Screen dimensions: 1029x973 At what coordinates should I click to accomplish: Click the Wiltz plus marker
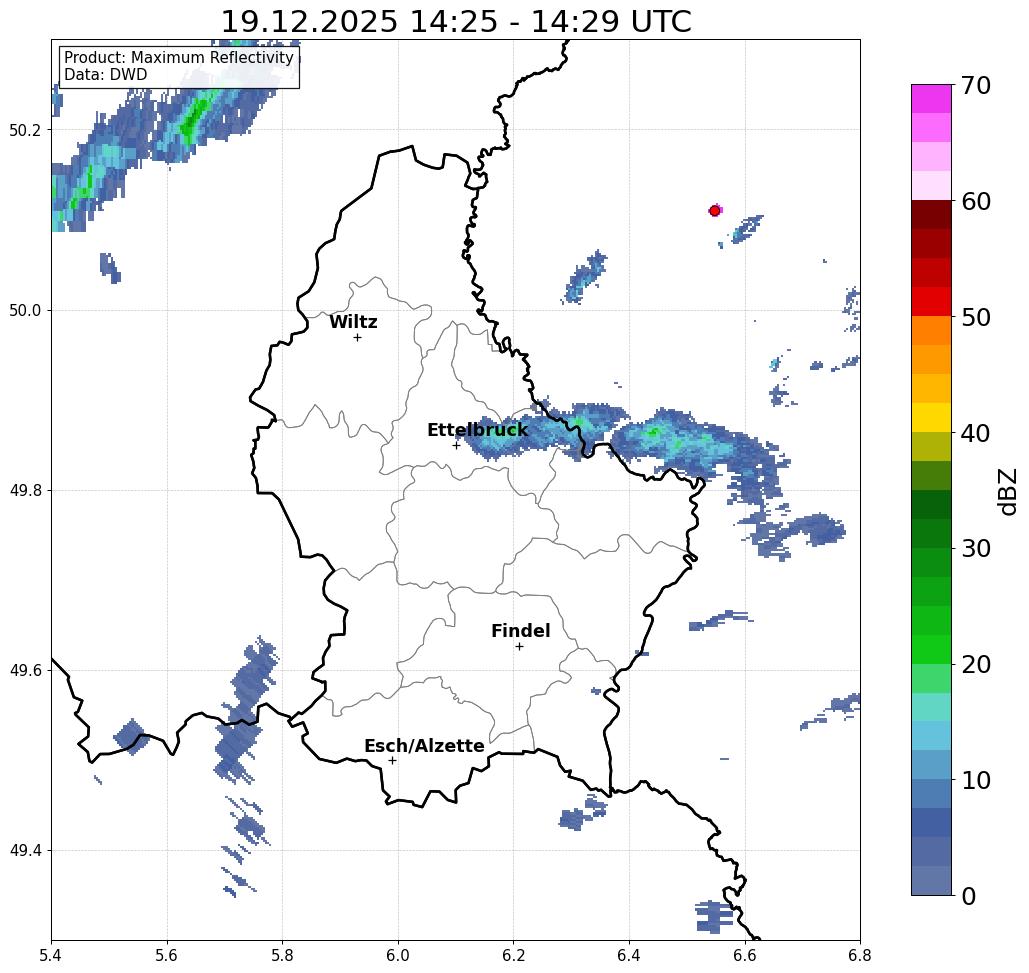coord(358,338)
